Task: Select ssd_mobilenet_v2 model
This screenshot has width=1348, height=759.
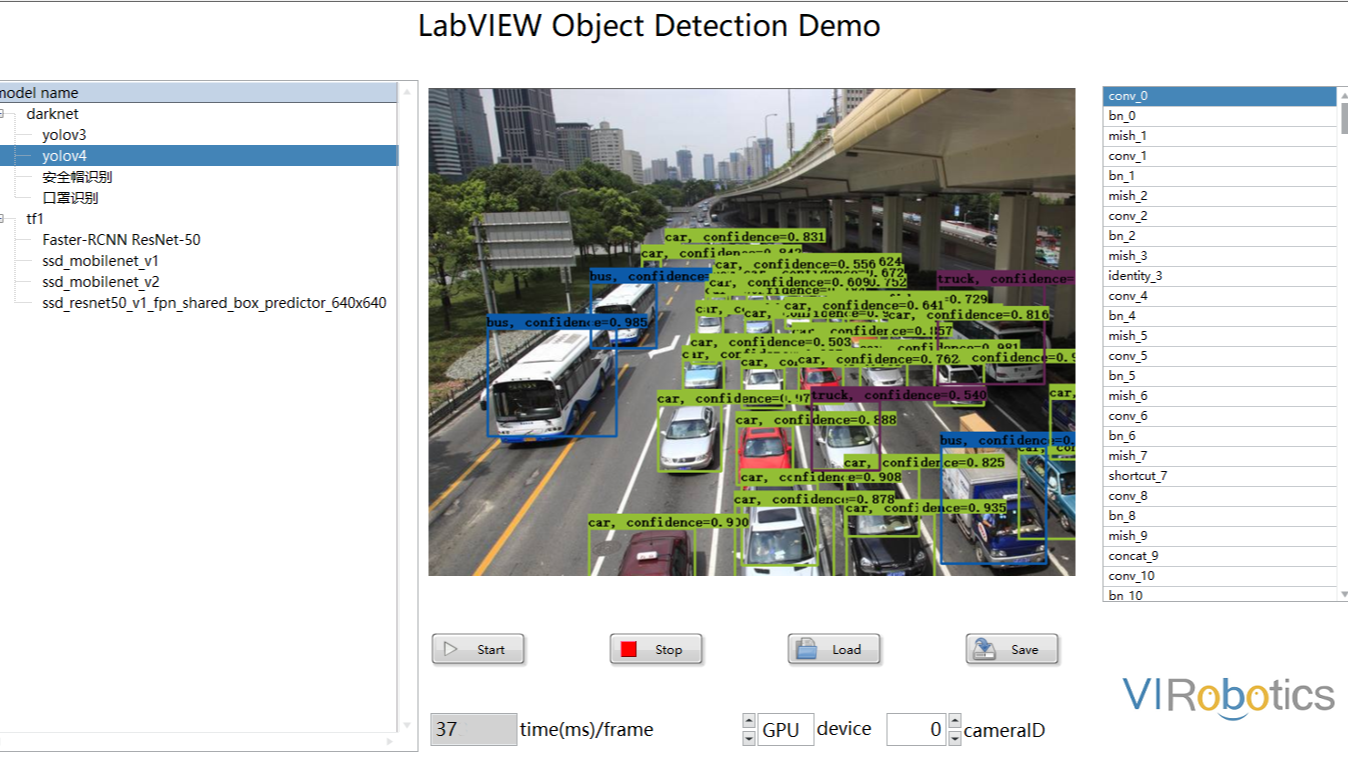Action: 101,281
